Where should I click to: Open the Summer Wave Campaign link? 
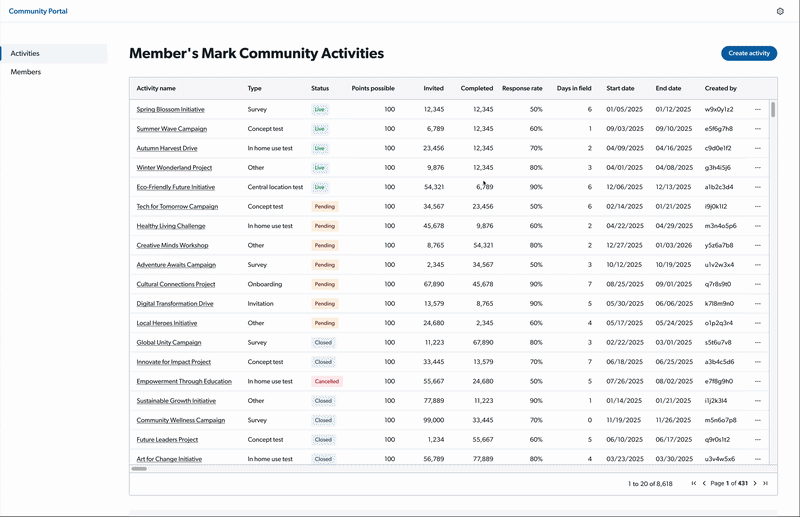(172, 129)
